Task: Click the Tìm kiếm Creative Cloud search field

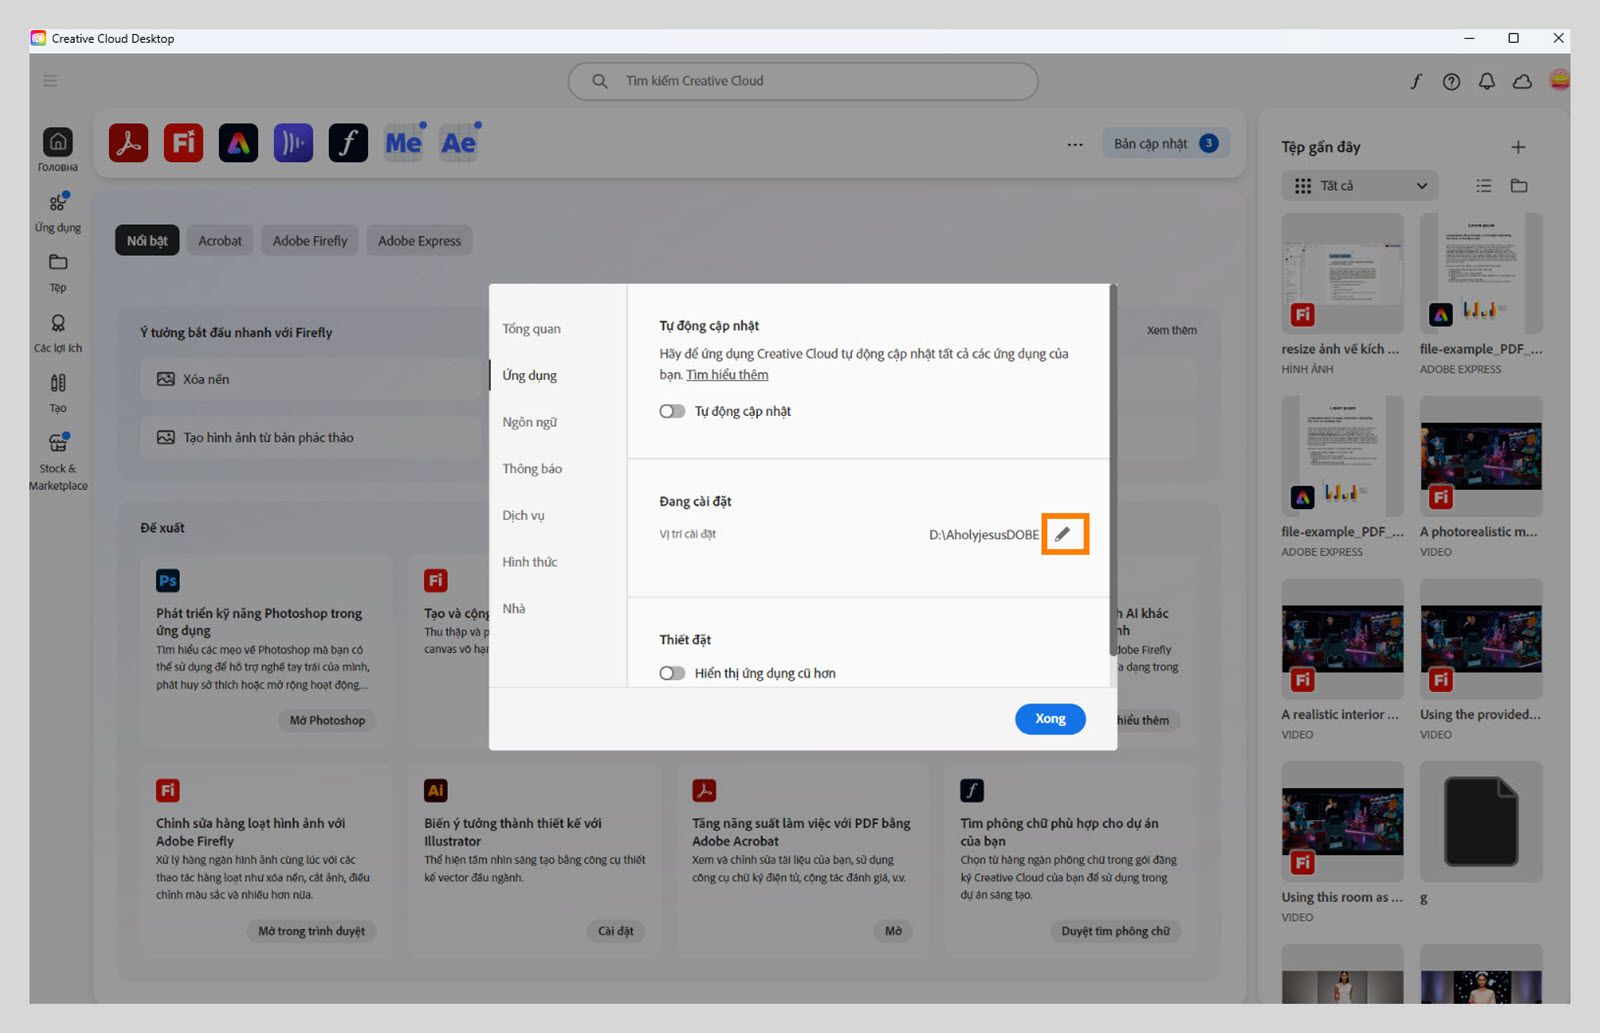Action: tap(803, 81)
